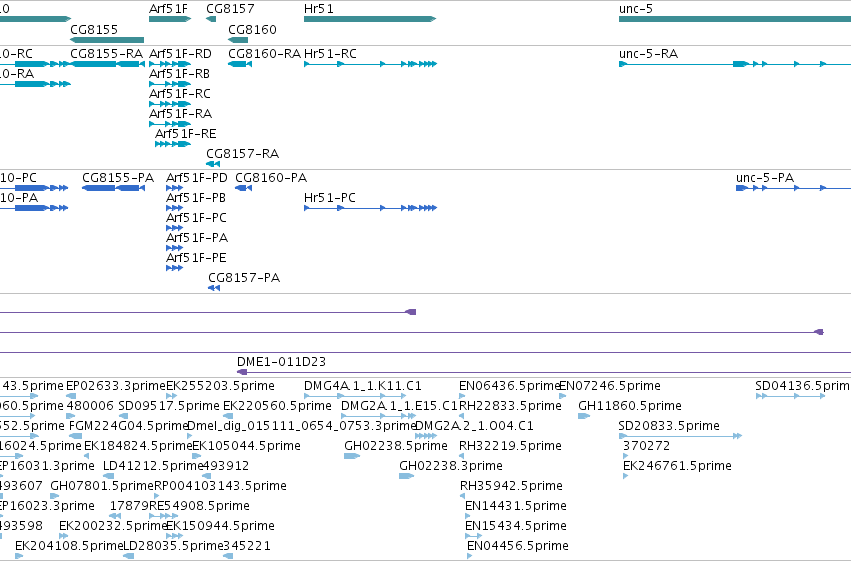Open EST EN15434.5prime
Viewport: 851px width, 561px height.
click(516, 526)
